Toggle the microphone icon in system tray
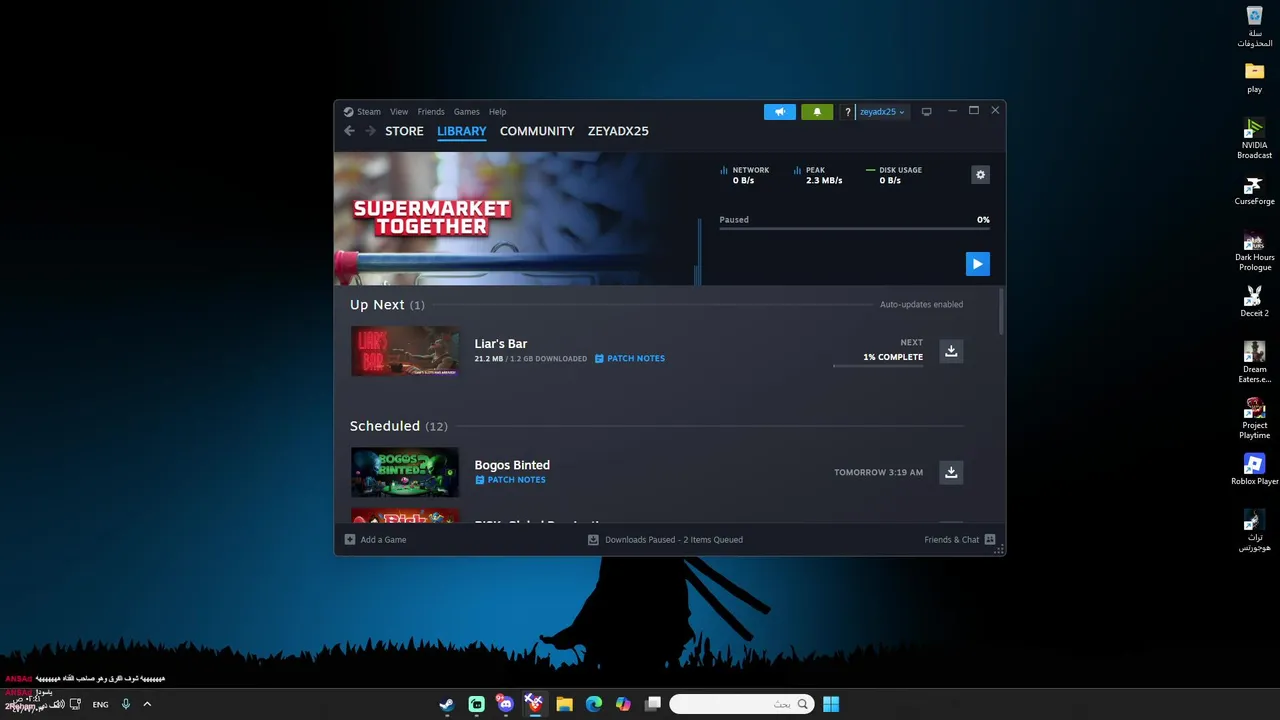The width and height of the screenshot is (1280, 720). click(x=125, y=704)
